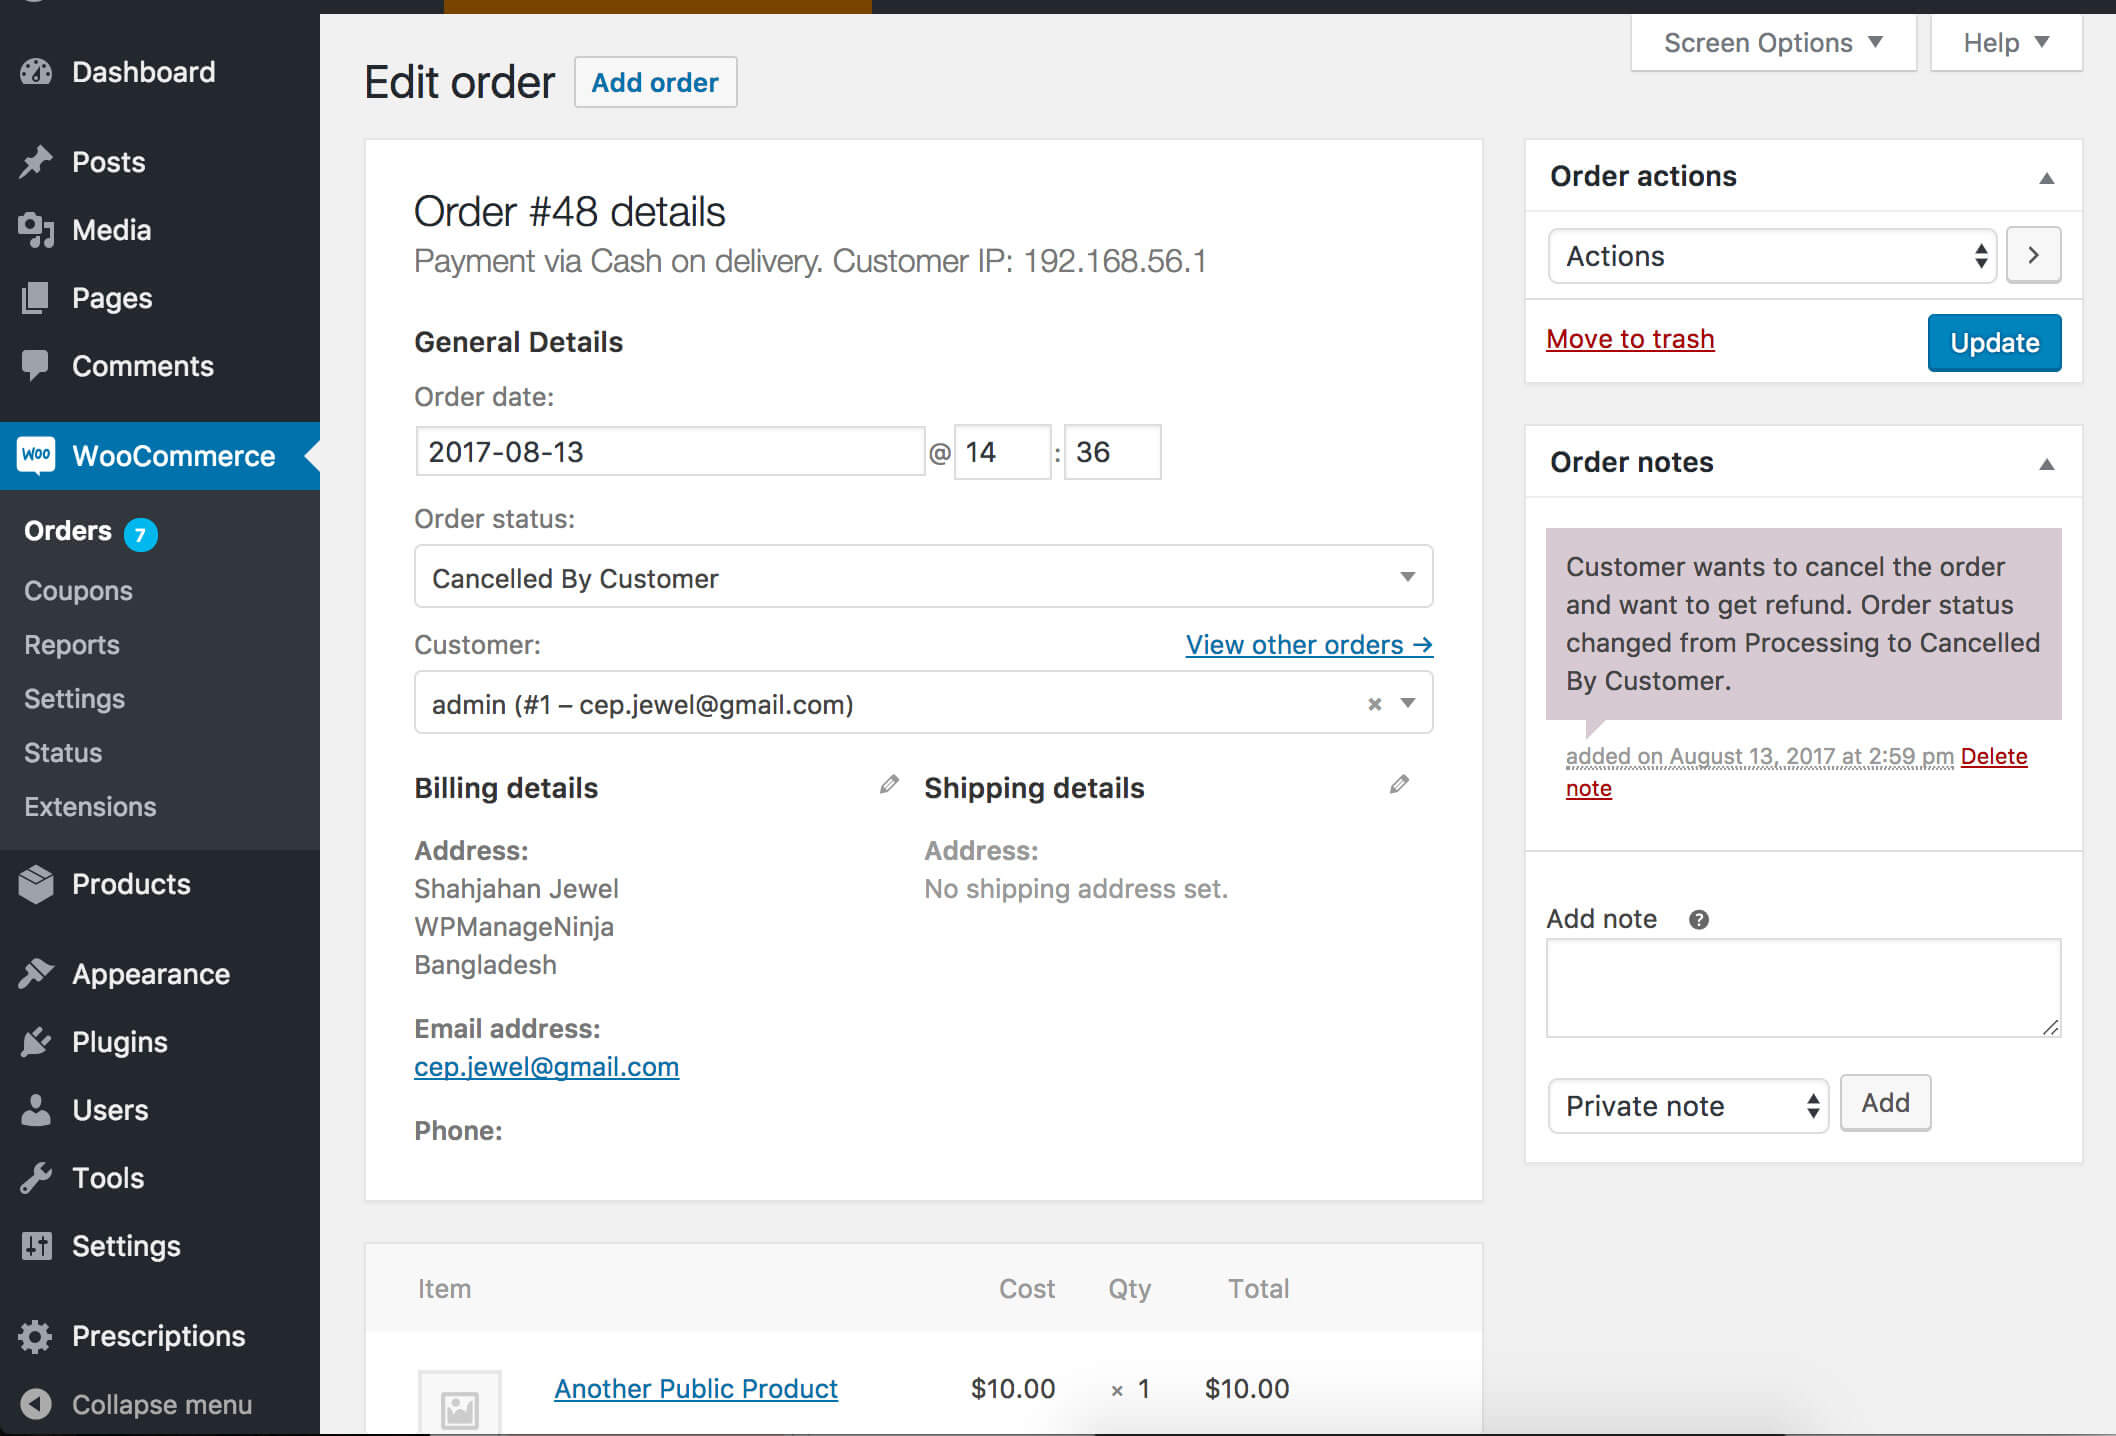Click the Orders pending count badge
2116x1436 pixels.
140,534
